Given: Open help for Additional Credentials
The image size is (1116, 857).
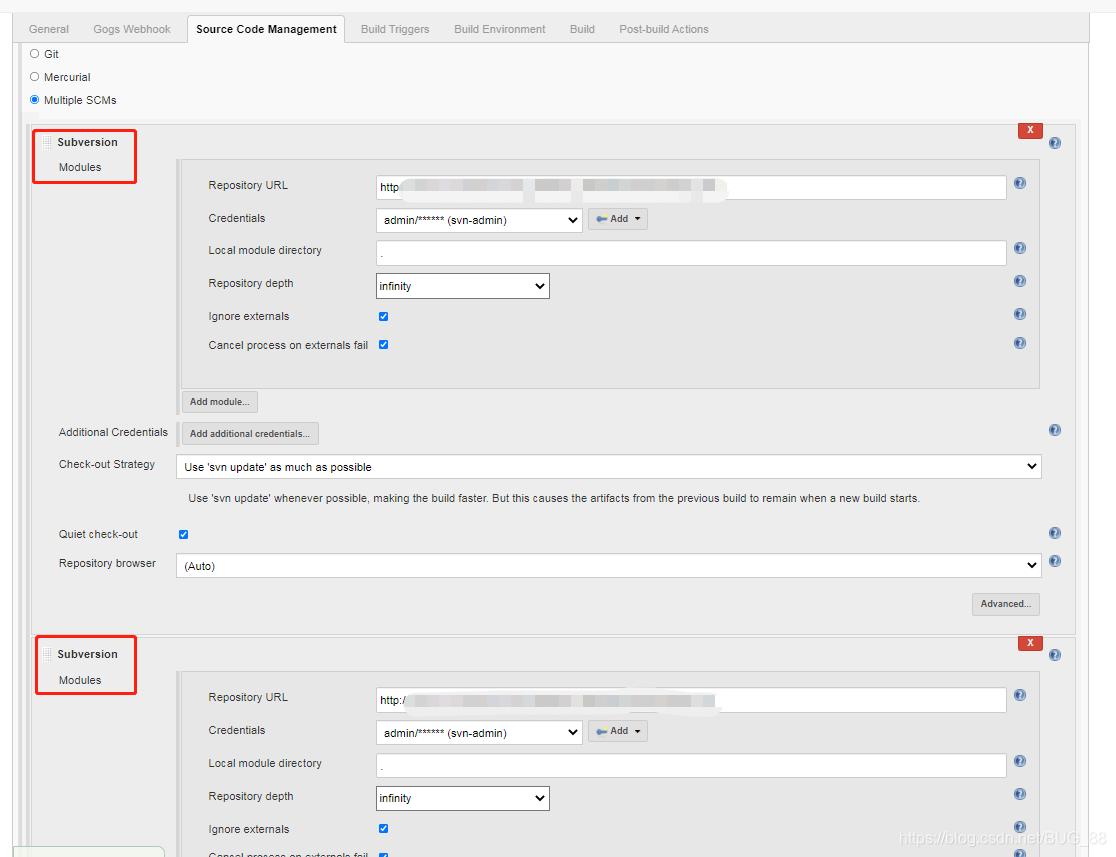Looking at the screenshot, I should [1055, 430].
